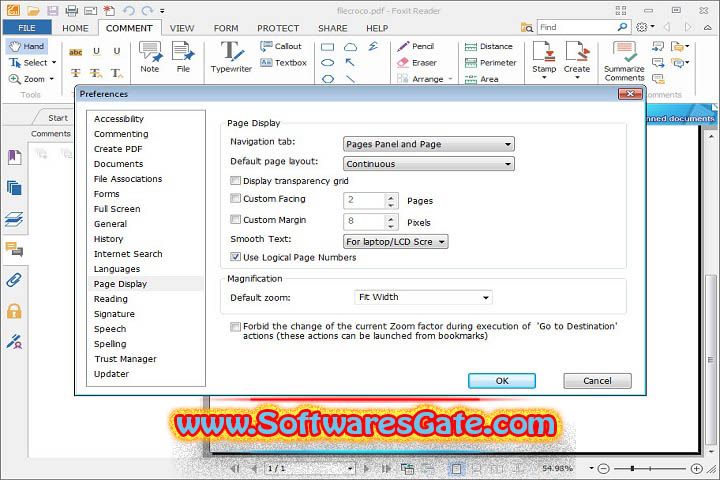Click the Find search field

(x=578, y=28)
